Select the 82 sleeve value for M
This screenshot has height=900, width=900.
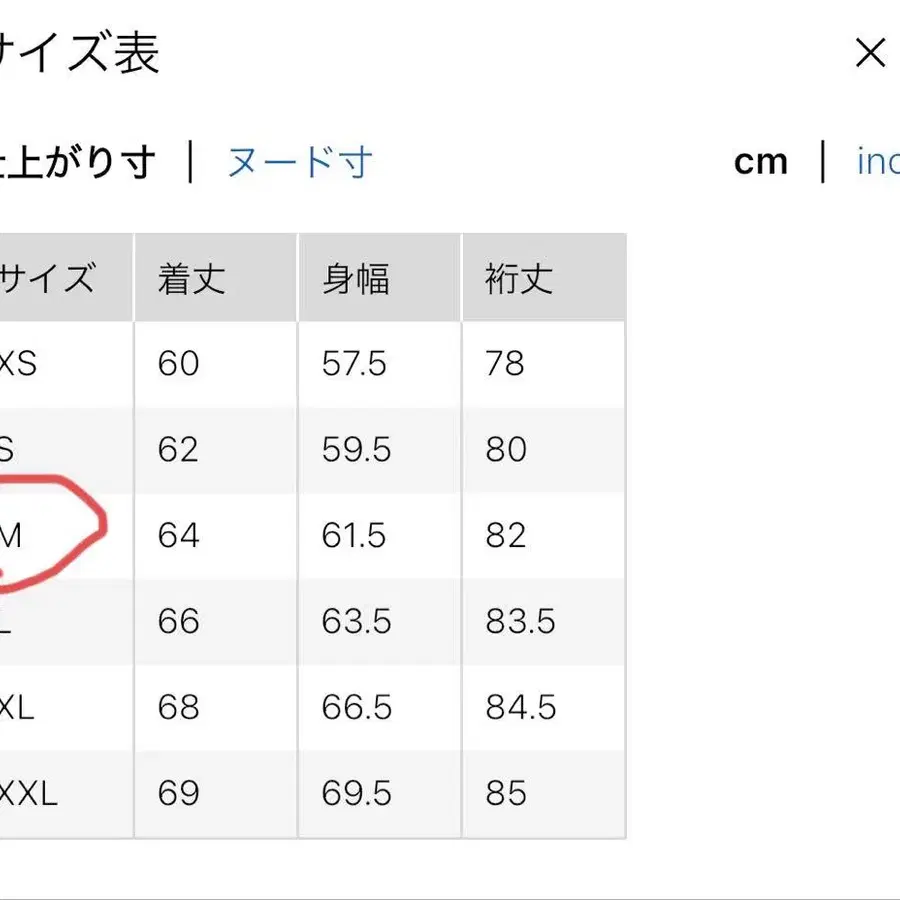pos(506,535)
